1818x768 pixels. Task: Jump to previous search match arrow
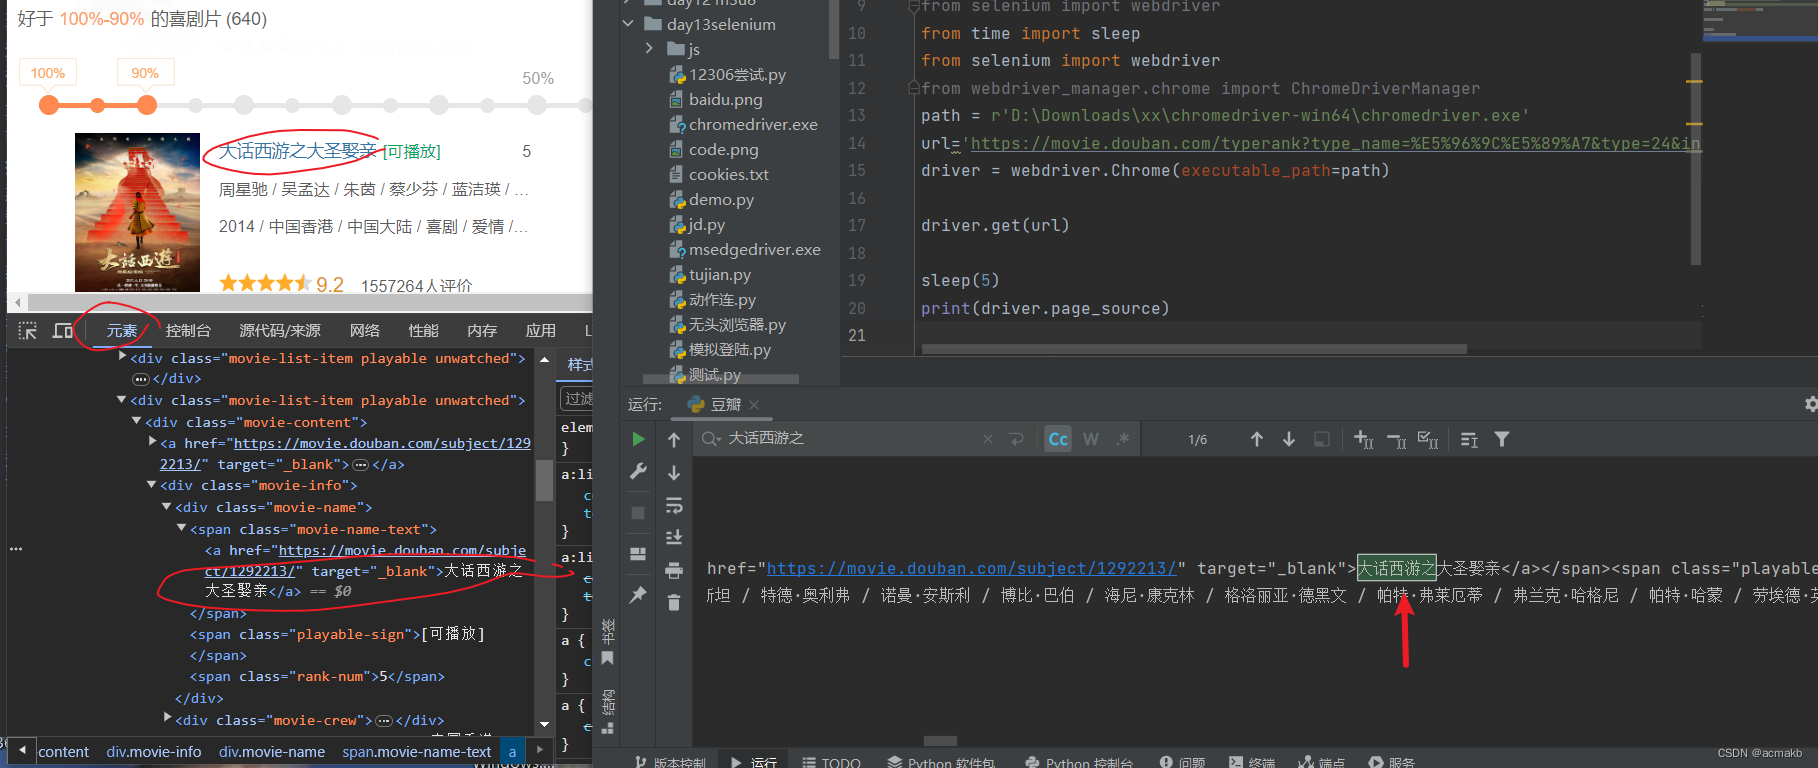(x=1257, y=439)
